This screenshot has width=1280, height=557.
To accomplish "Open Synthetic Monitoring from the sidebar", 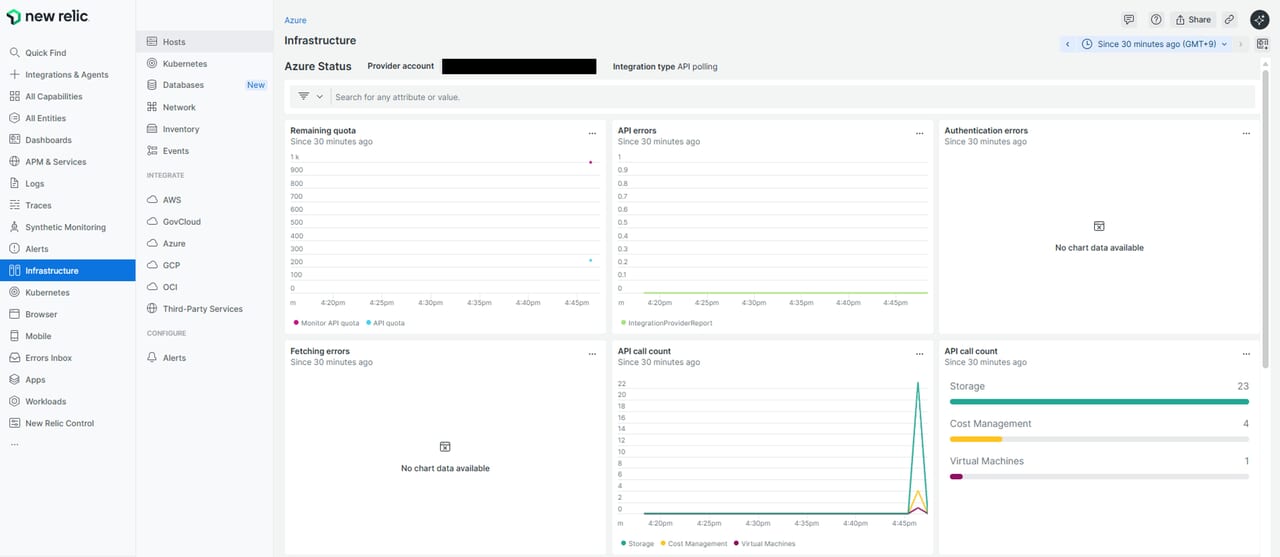I will (x=65, y=227).
